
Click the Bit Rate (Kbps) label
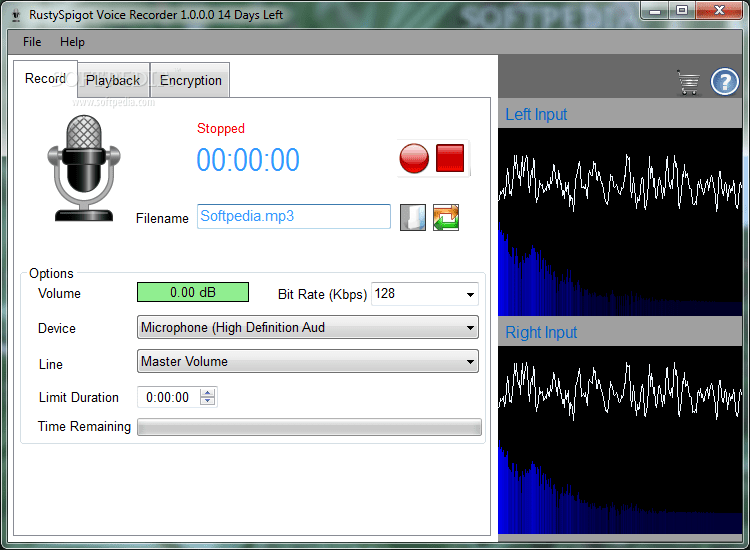[x=322, y=295]
